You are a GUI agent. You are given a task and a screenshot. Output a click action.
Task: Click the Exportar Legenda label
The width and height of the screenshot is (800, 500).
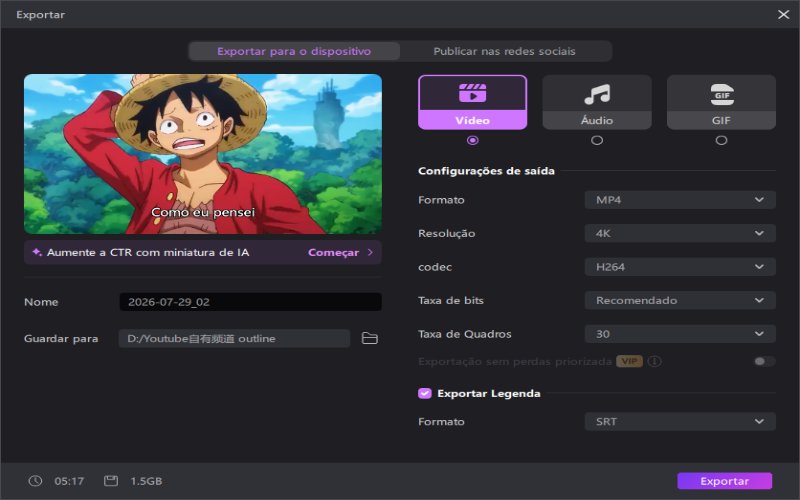click(489, 393)
